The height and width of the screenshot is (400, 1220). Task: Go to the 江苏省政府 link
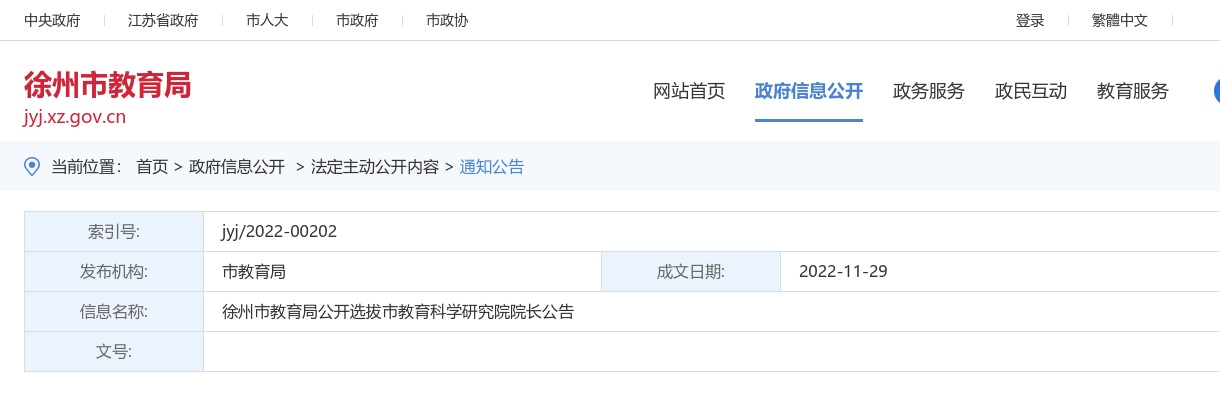(x=163, y=21)
